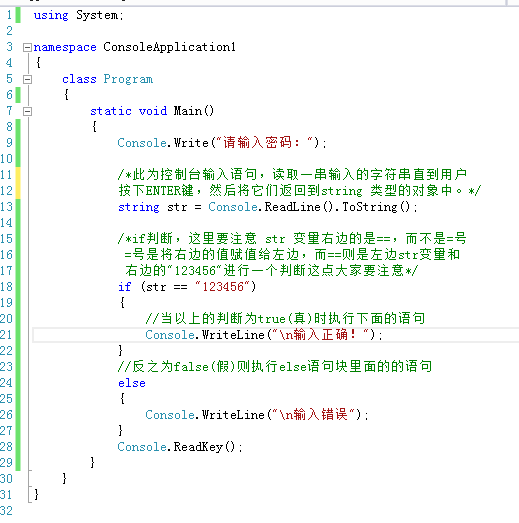Click the 'Main()' method name
The image size is (519, 523).
pyautogui.click(x=194, y=111)
